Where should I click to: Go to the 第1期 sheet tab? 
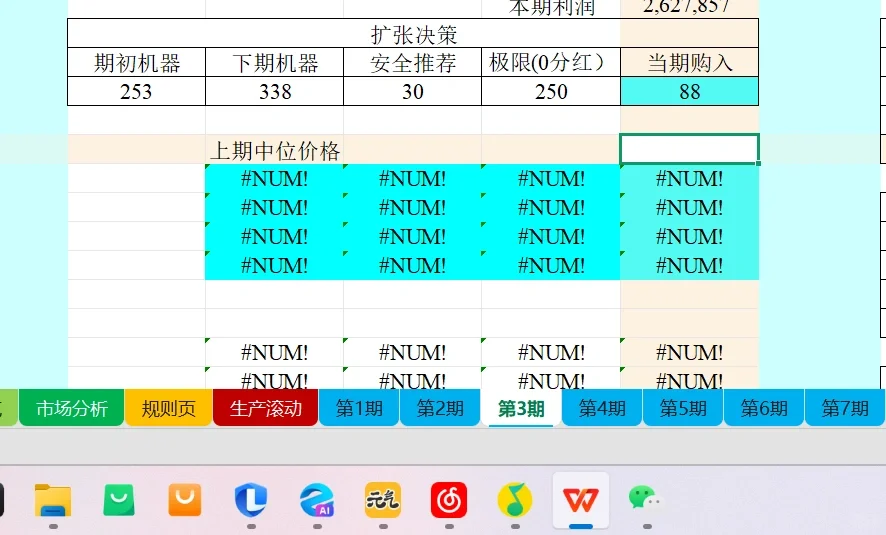click(x=359, y=407)
